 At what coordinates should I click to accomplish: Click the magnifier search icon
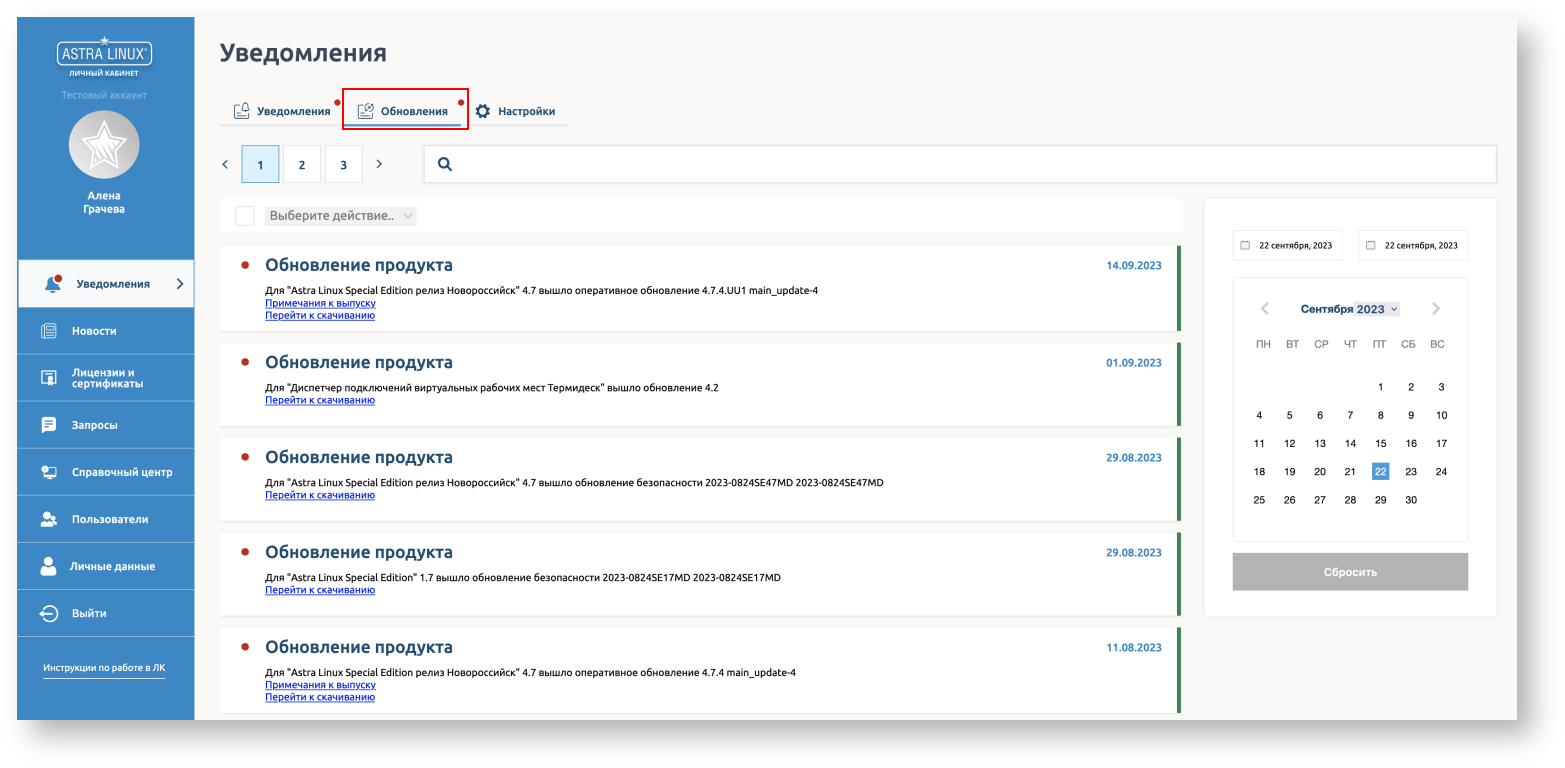tap(445, 165)
